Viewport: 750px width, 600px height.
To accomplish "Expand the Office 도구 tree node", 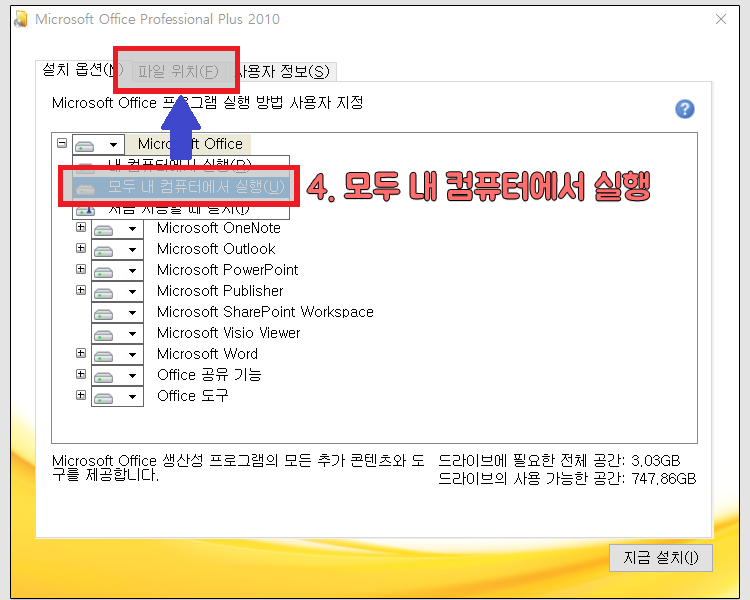I will click(81, 395).
